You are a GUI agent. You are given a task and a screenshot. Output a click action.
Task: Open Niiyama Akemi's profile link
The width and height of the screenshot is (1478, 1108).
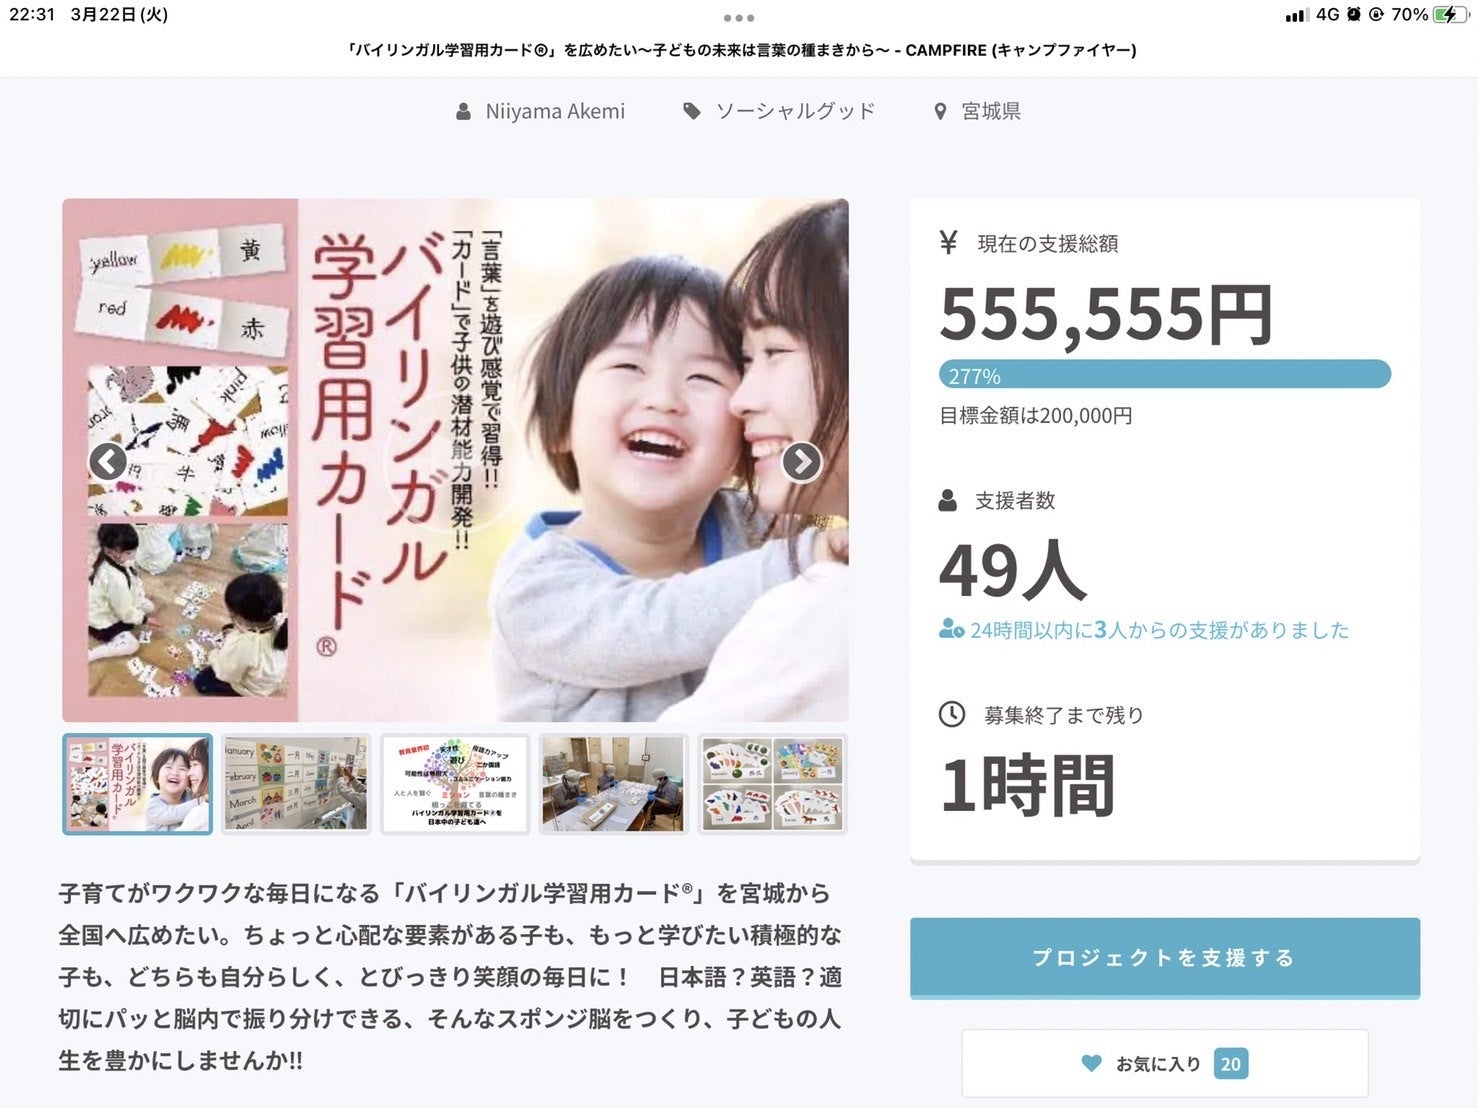[555, 111]
